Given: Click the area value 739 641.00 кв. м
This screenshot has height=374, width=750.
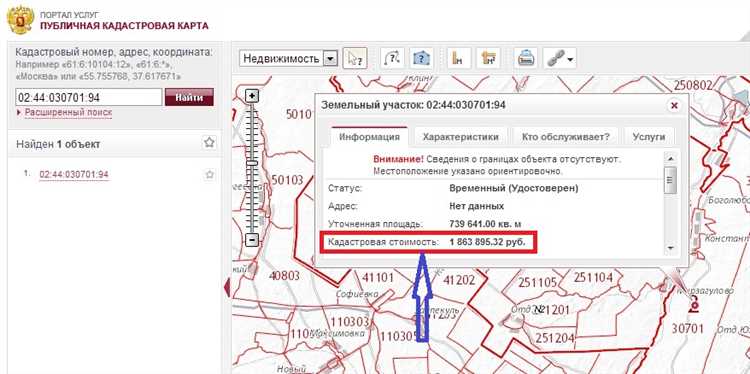Looking at the screenshot, I should click(x=485, y=224).
